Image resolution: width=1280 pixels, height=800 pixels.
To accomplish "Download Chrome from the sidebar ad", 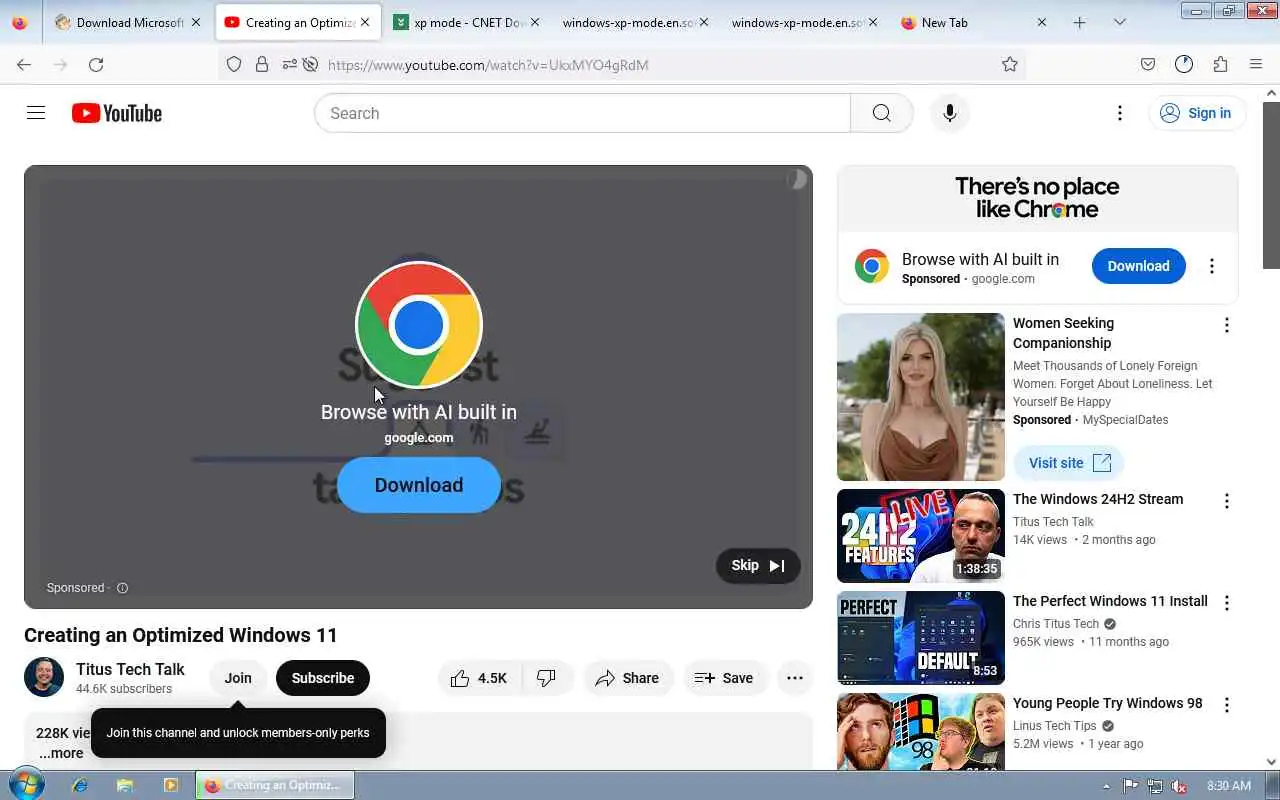I will [x=1138, y=266].
